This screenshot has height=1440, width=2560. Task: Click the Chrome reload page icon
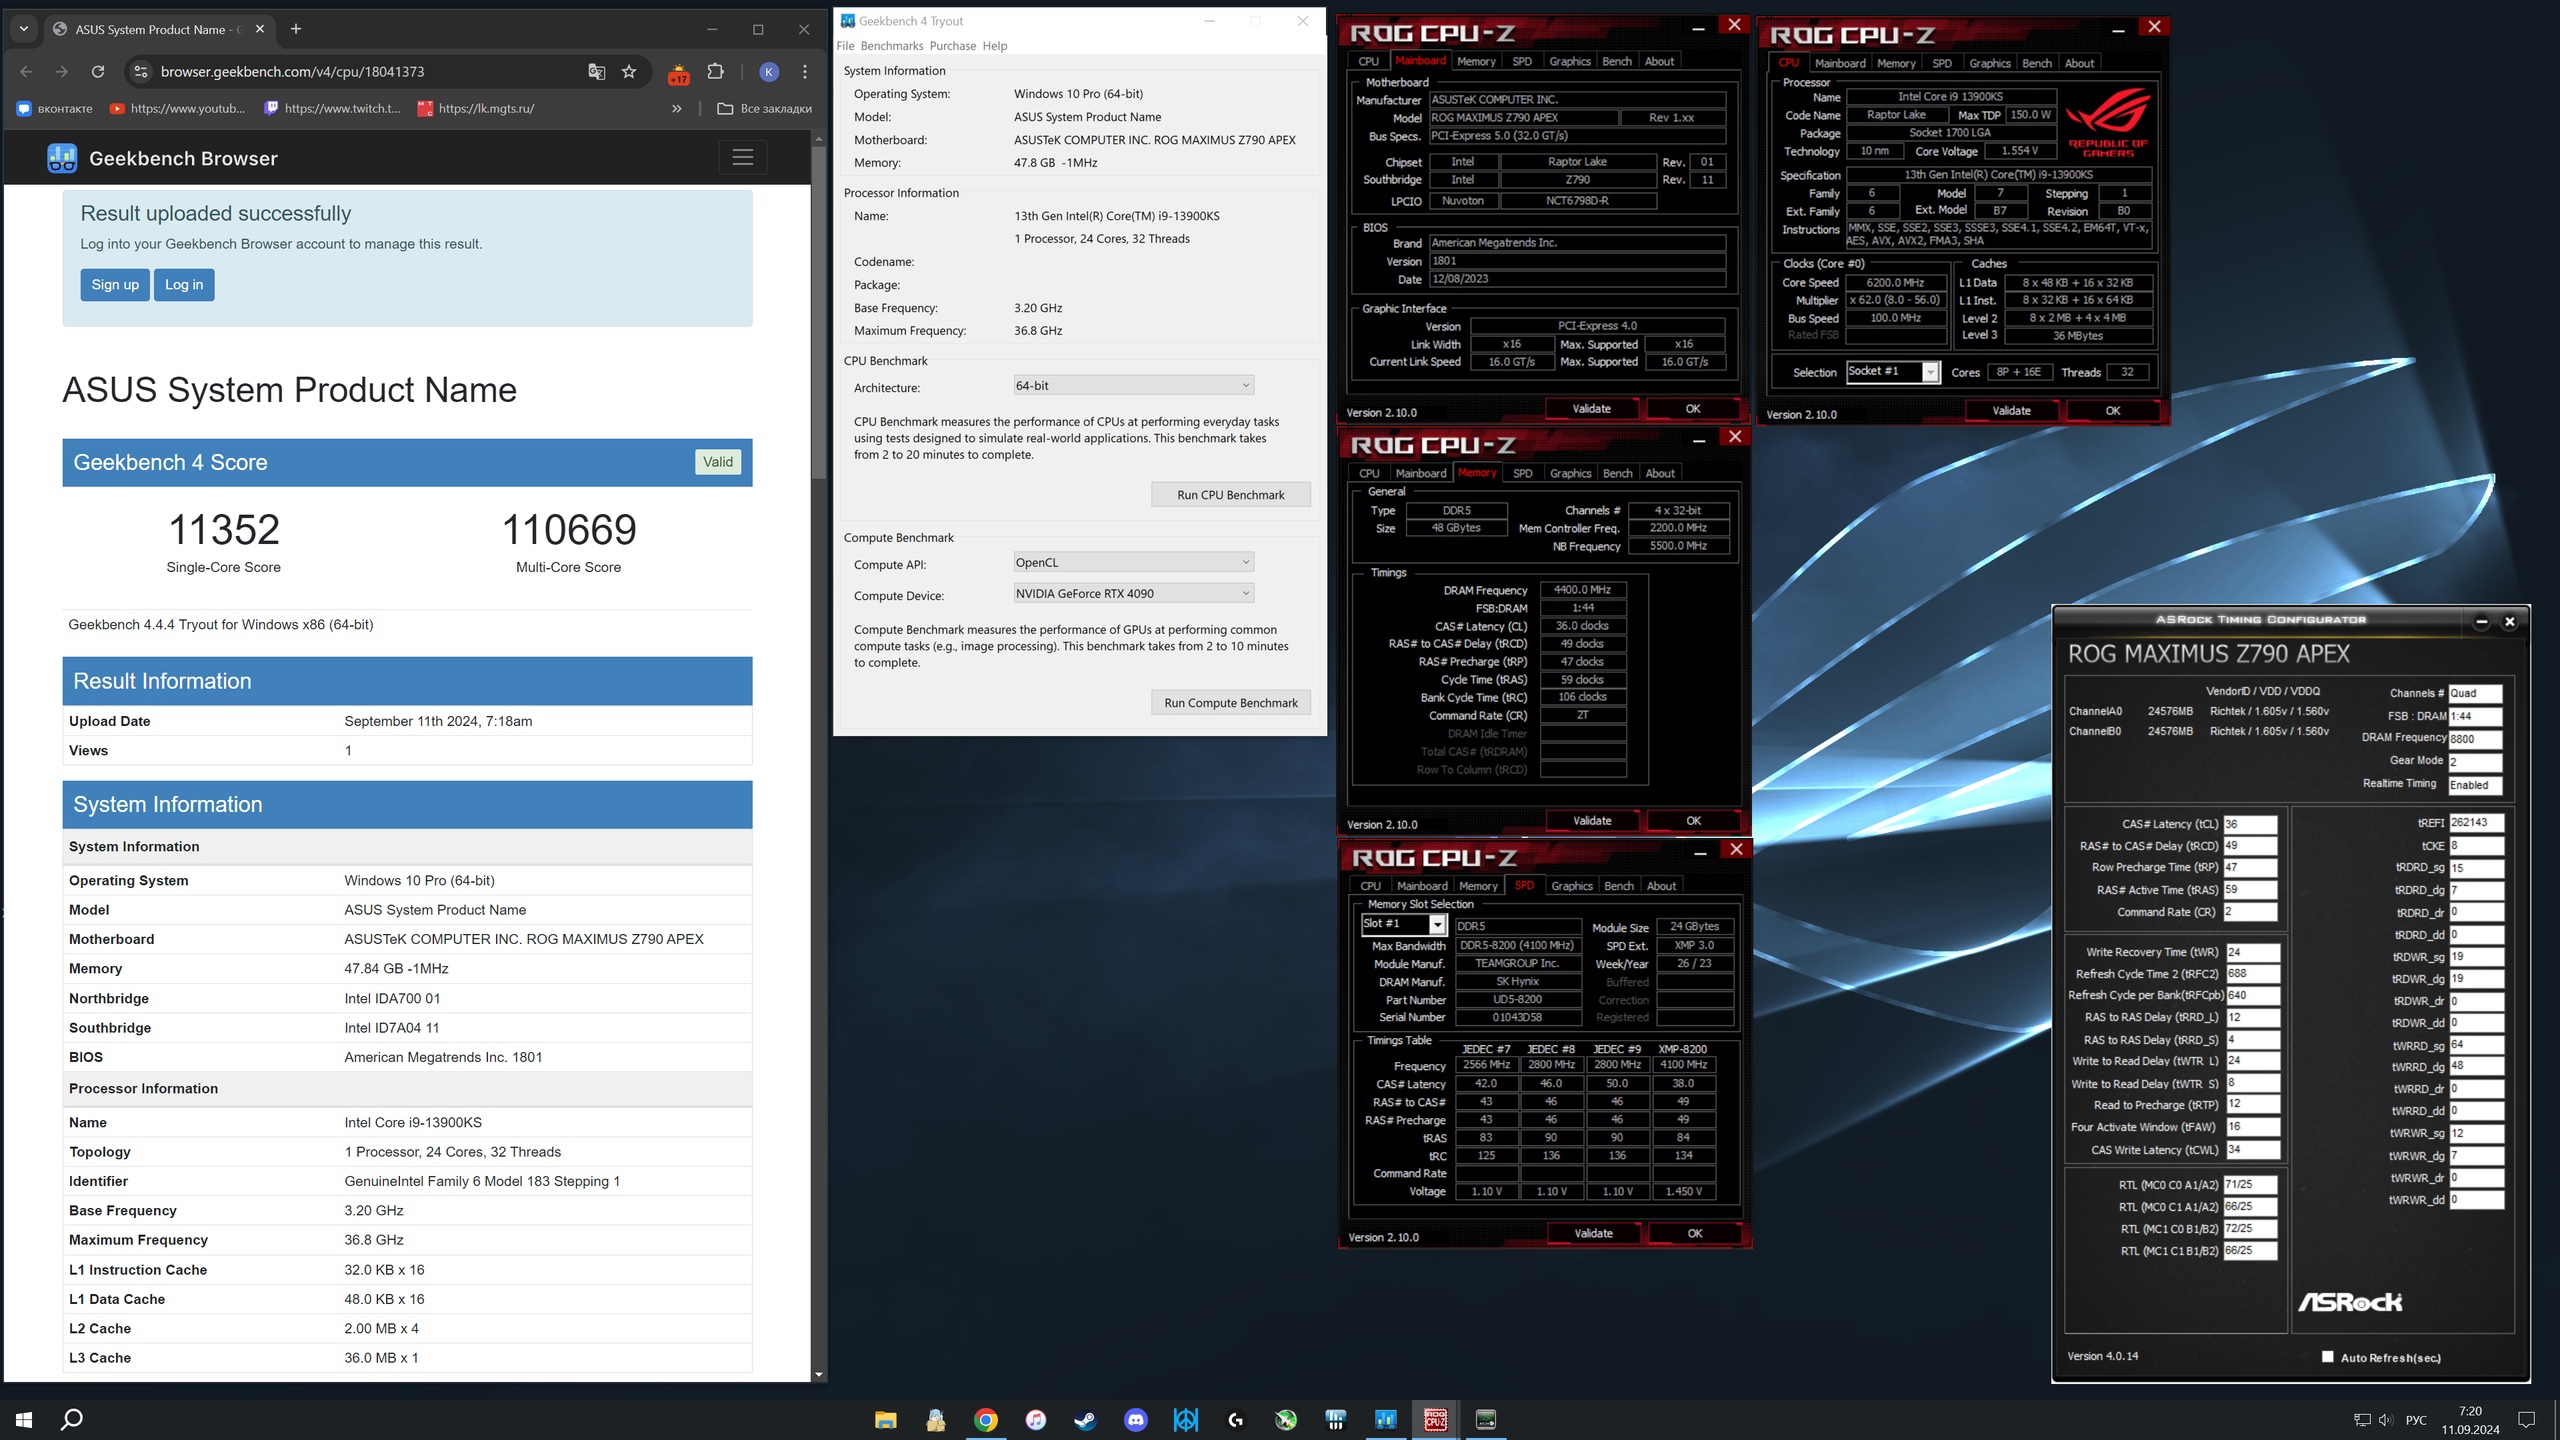(x=98, y=72)
